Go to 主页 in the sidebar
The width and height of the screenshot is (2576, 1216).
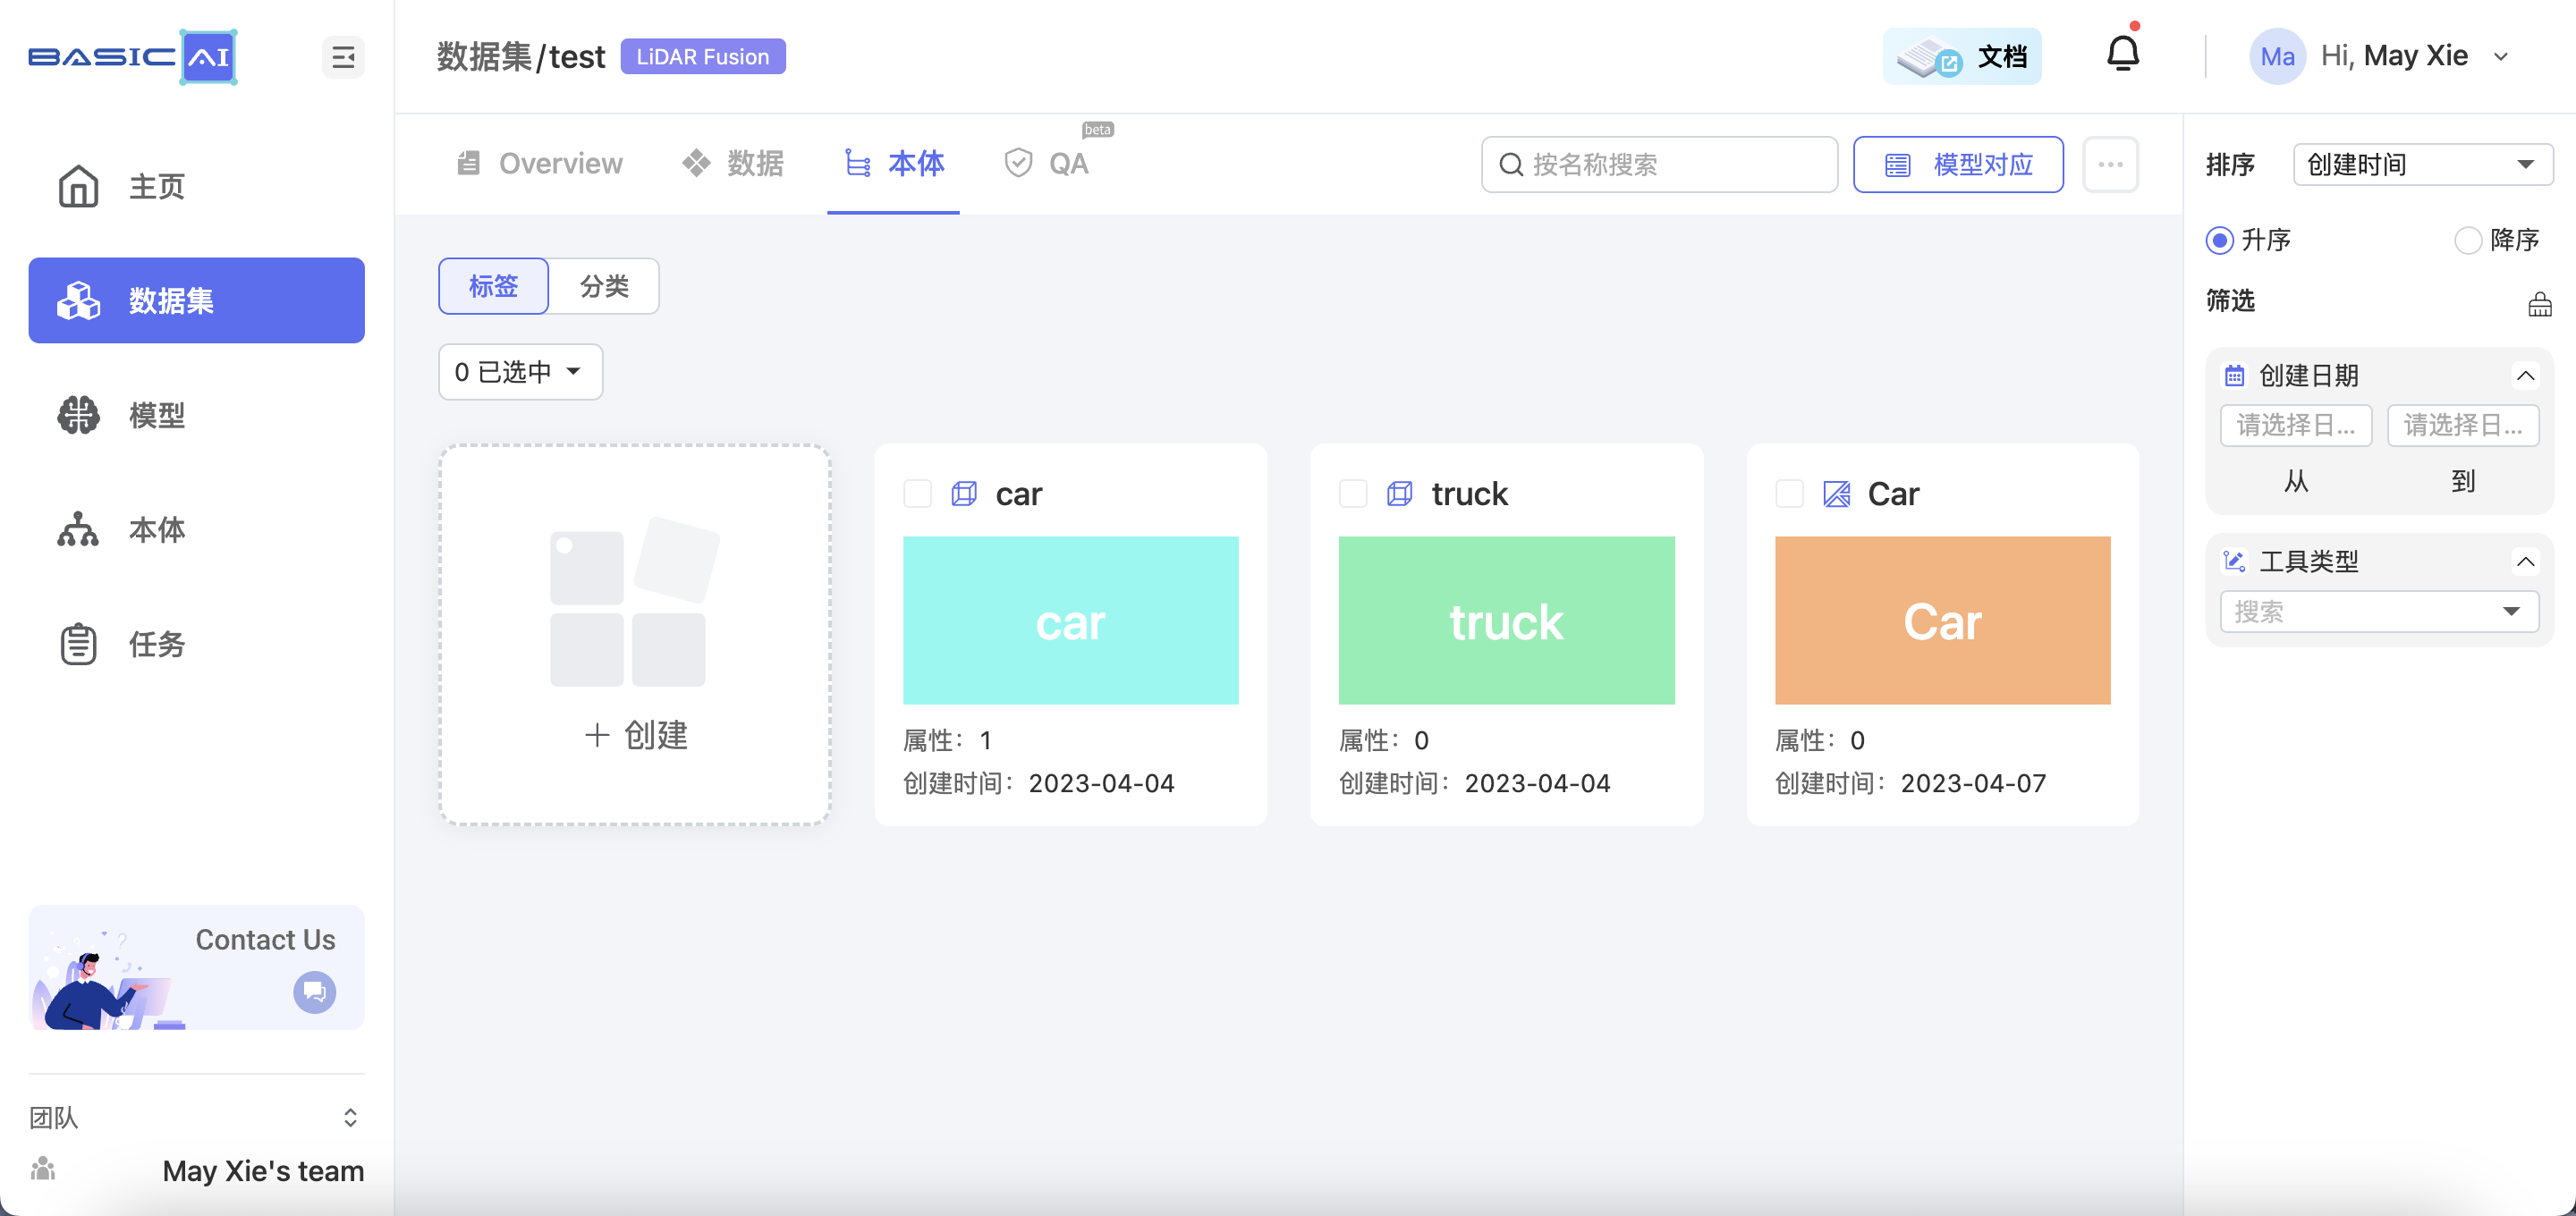[196, 186]
